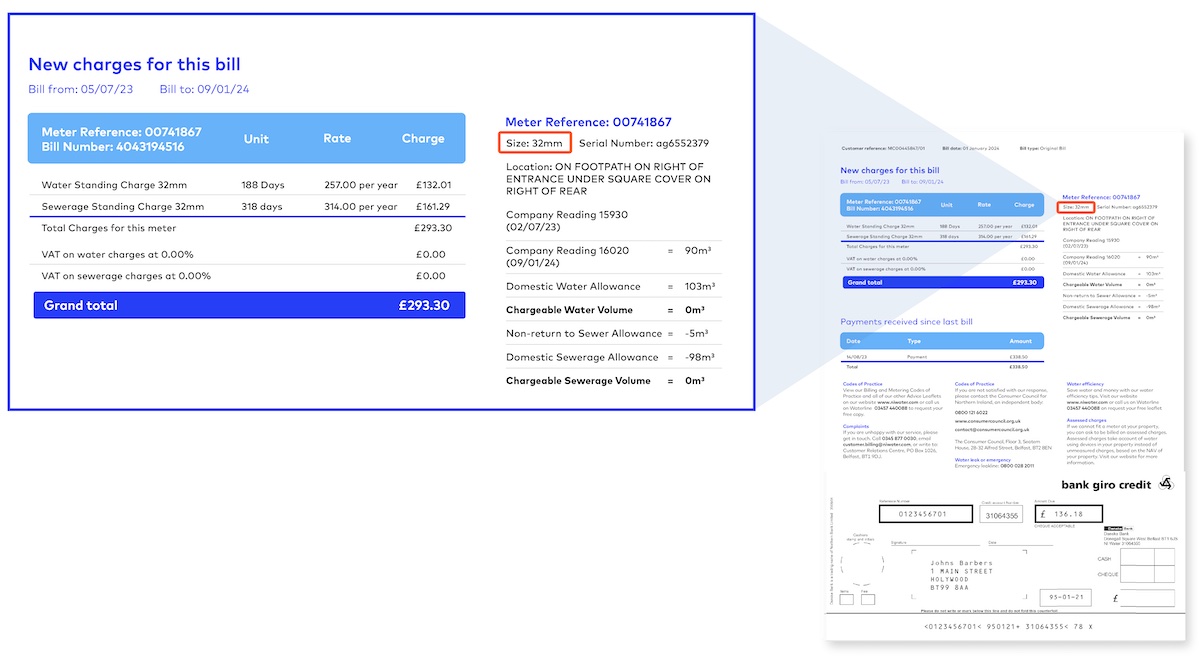Click the 'Grand total' bar in enlarged panel
The image size is (1200, 661).
pyautogui.click(x=249, y=305)
